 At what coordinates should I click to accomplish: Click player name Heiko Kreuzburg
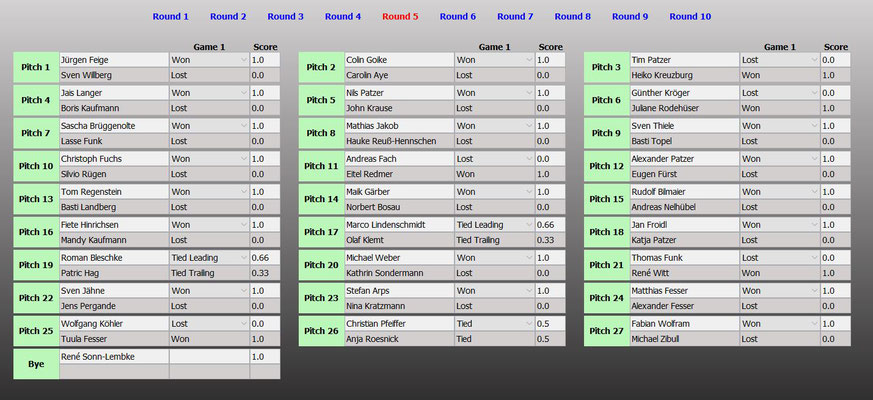(x=660, y=75)
